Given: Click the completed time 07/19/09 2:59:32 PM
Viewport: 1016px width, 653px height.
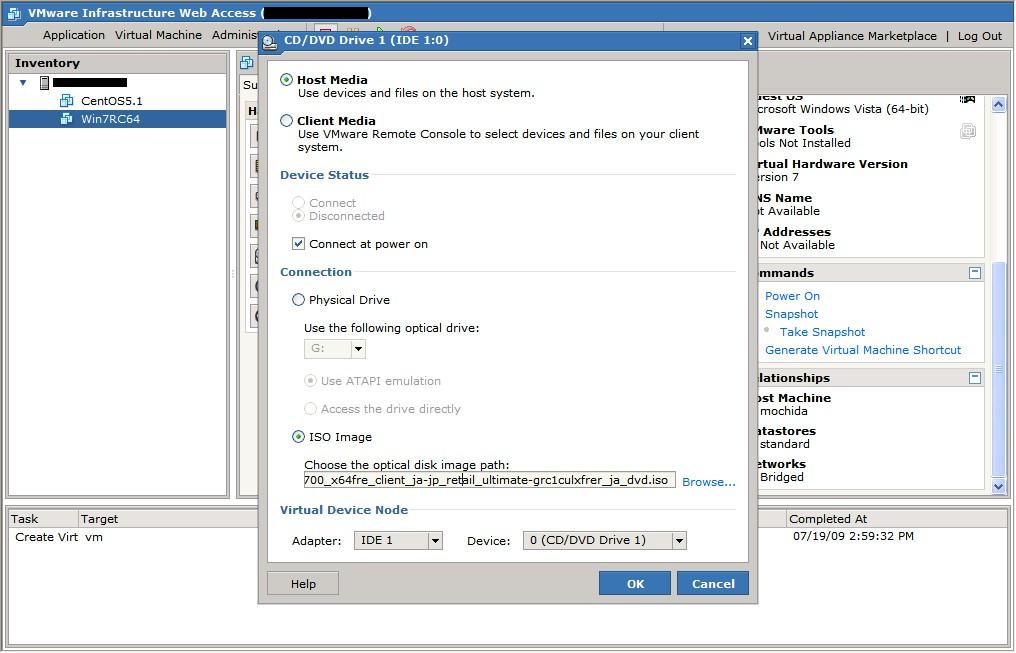Looking at the screenshot, I should pos(853,536).
